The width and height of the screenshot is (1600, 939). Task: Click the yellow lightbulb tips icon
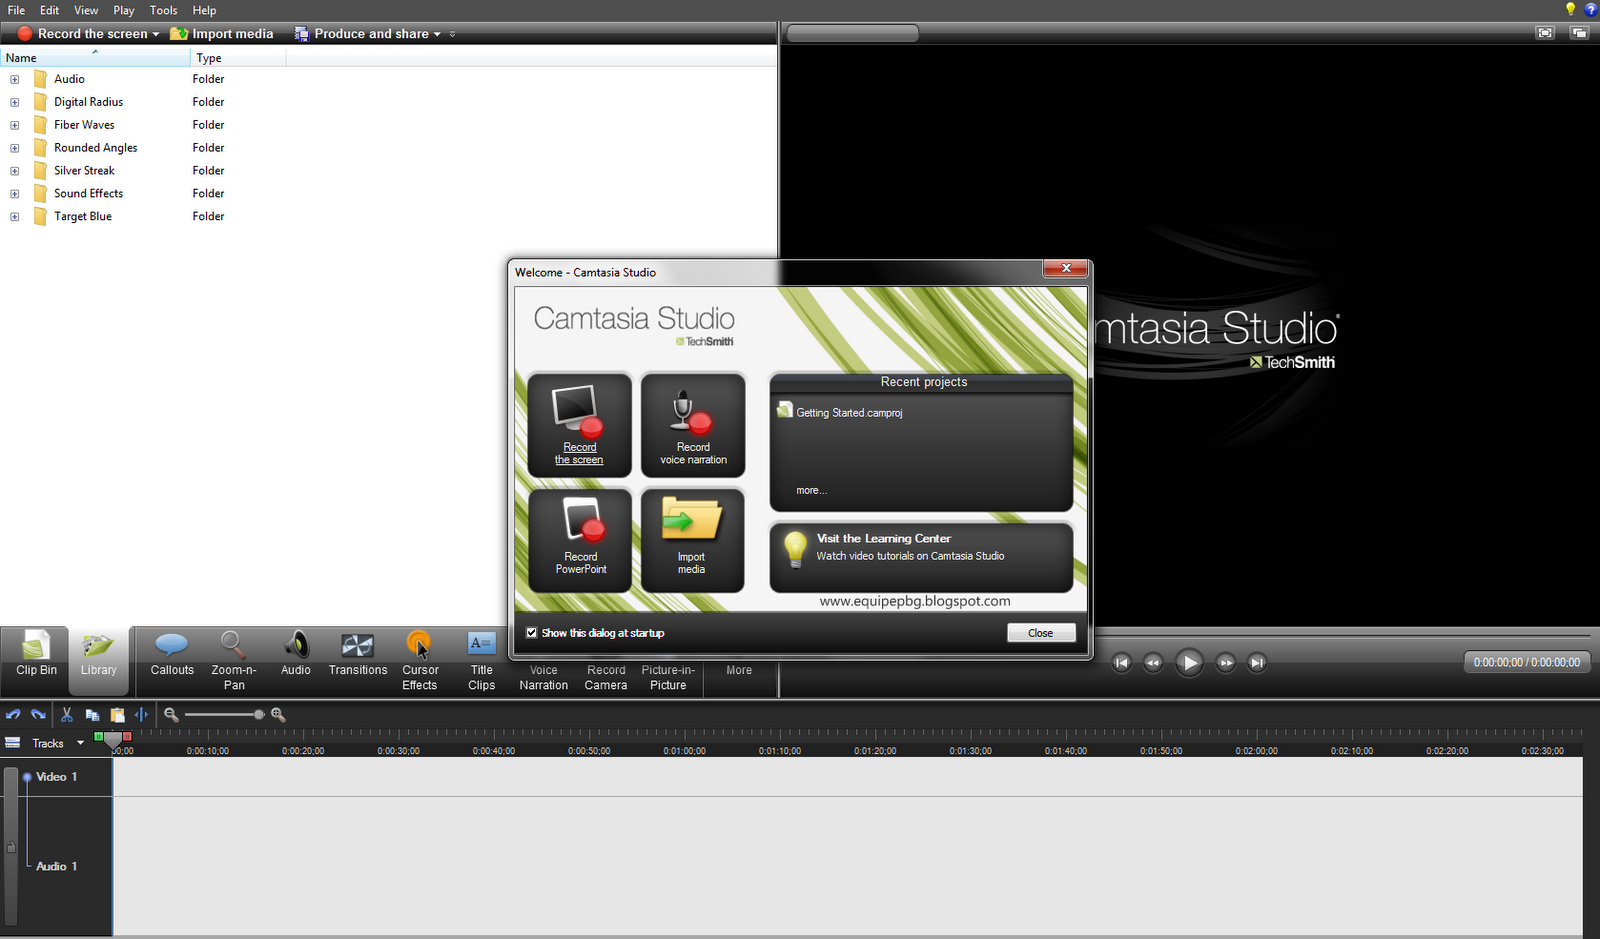click(x=1570, y=9)
